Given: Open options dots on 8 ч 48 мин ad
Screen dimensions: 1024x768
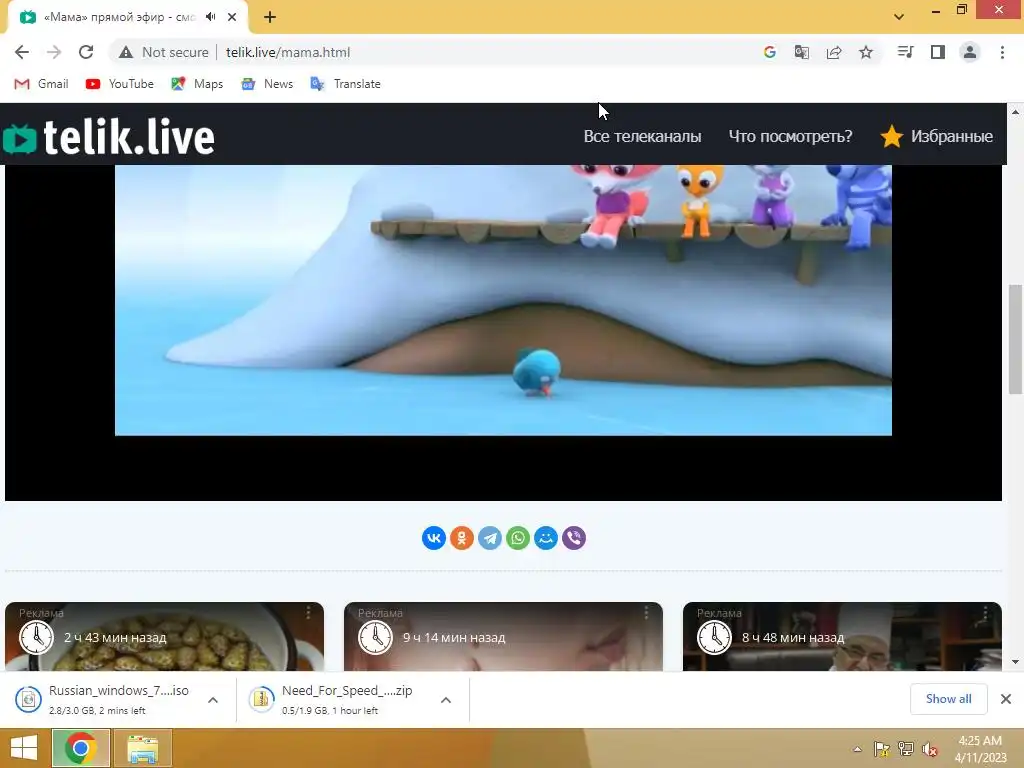Looking at the screenshot, I should click(x=985, y=613).
